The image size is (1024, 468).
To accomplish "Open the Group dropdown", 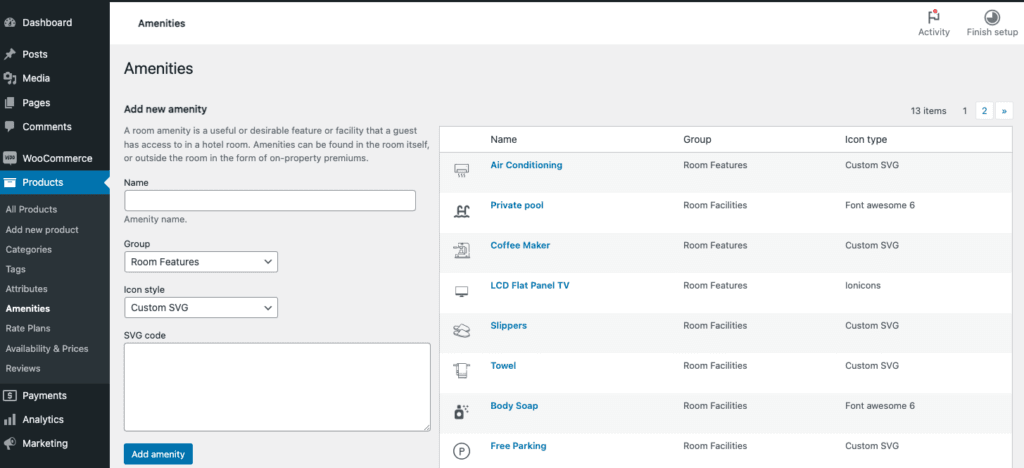I will 201,262.
